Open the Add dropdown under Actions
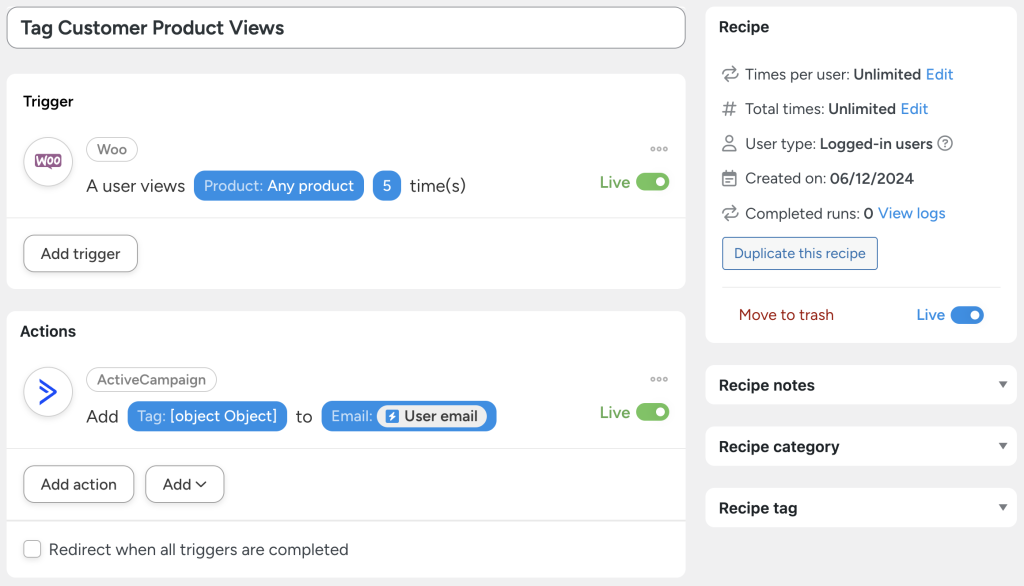1024x586 pixels. [x=184, y=484]
